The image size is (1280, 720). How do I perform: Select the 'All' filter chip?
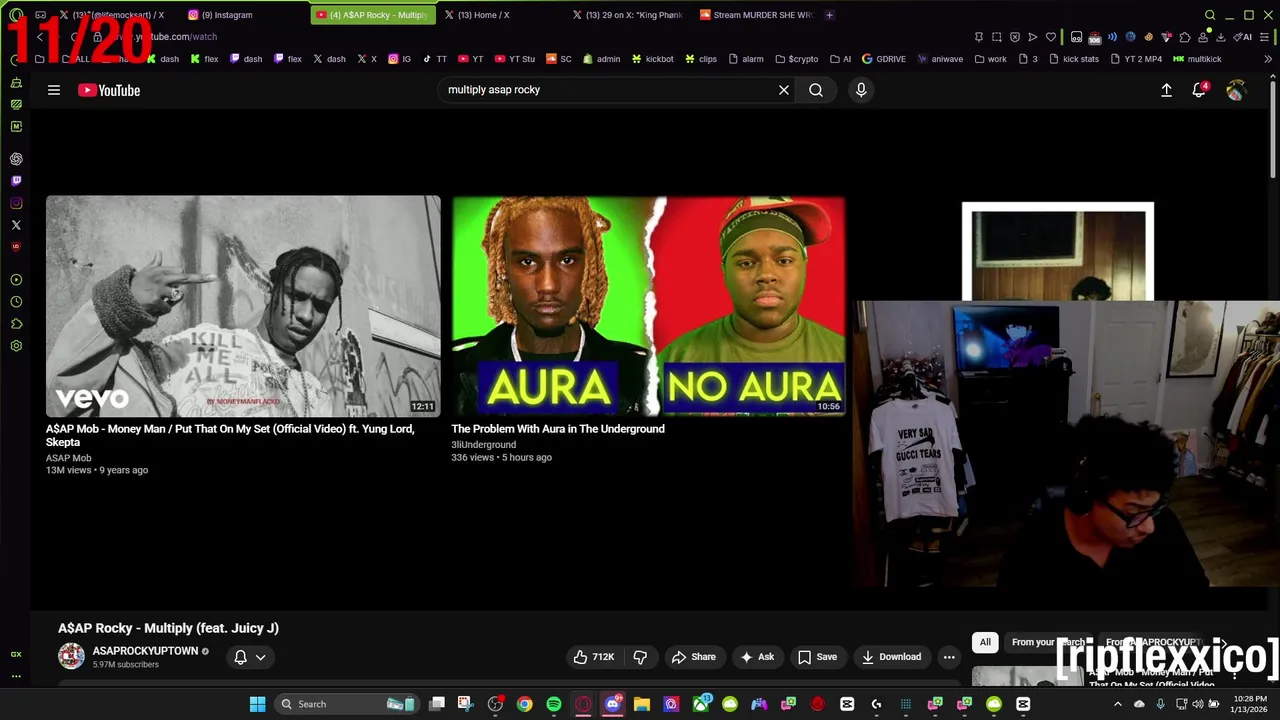coord(985,642)
